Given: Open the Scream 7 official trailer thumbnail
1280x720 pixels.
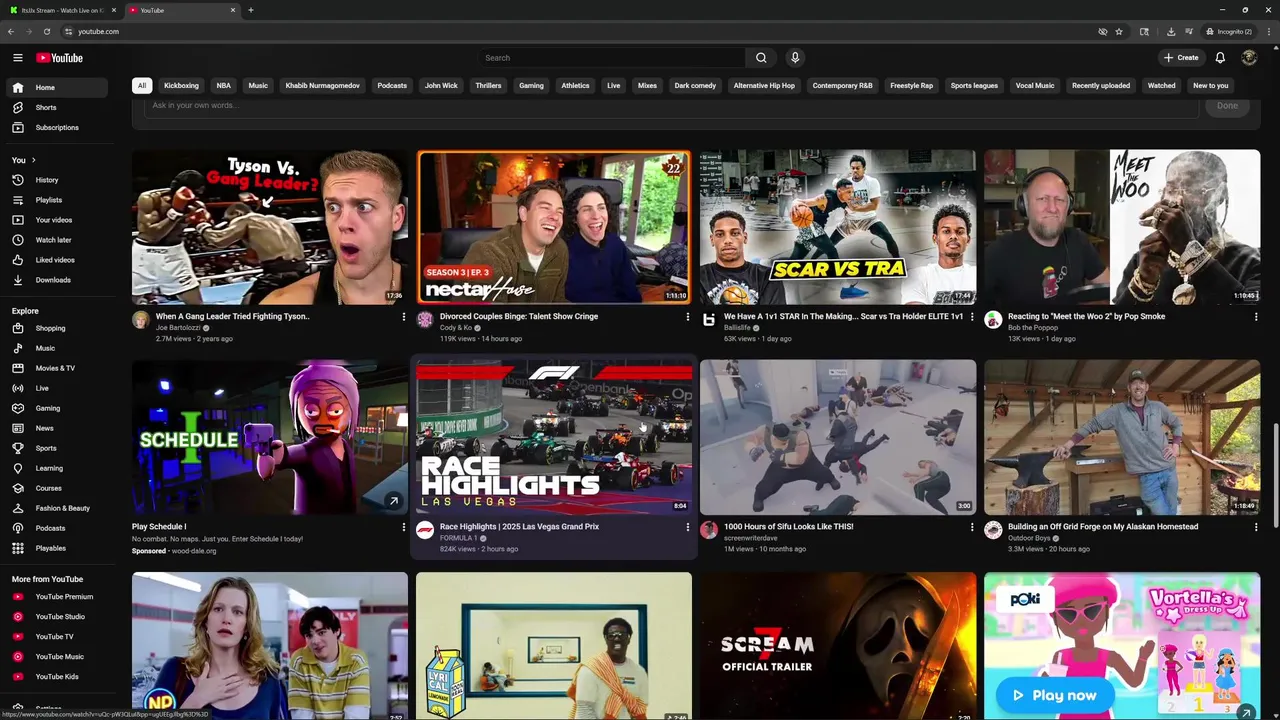Looking at the screenshot, I should [838, 646].
